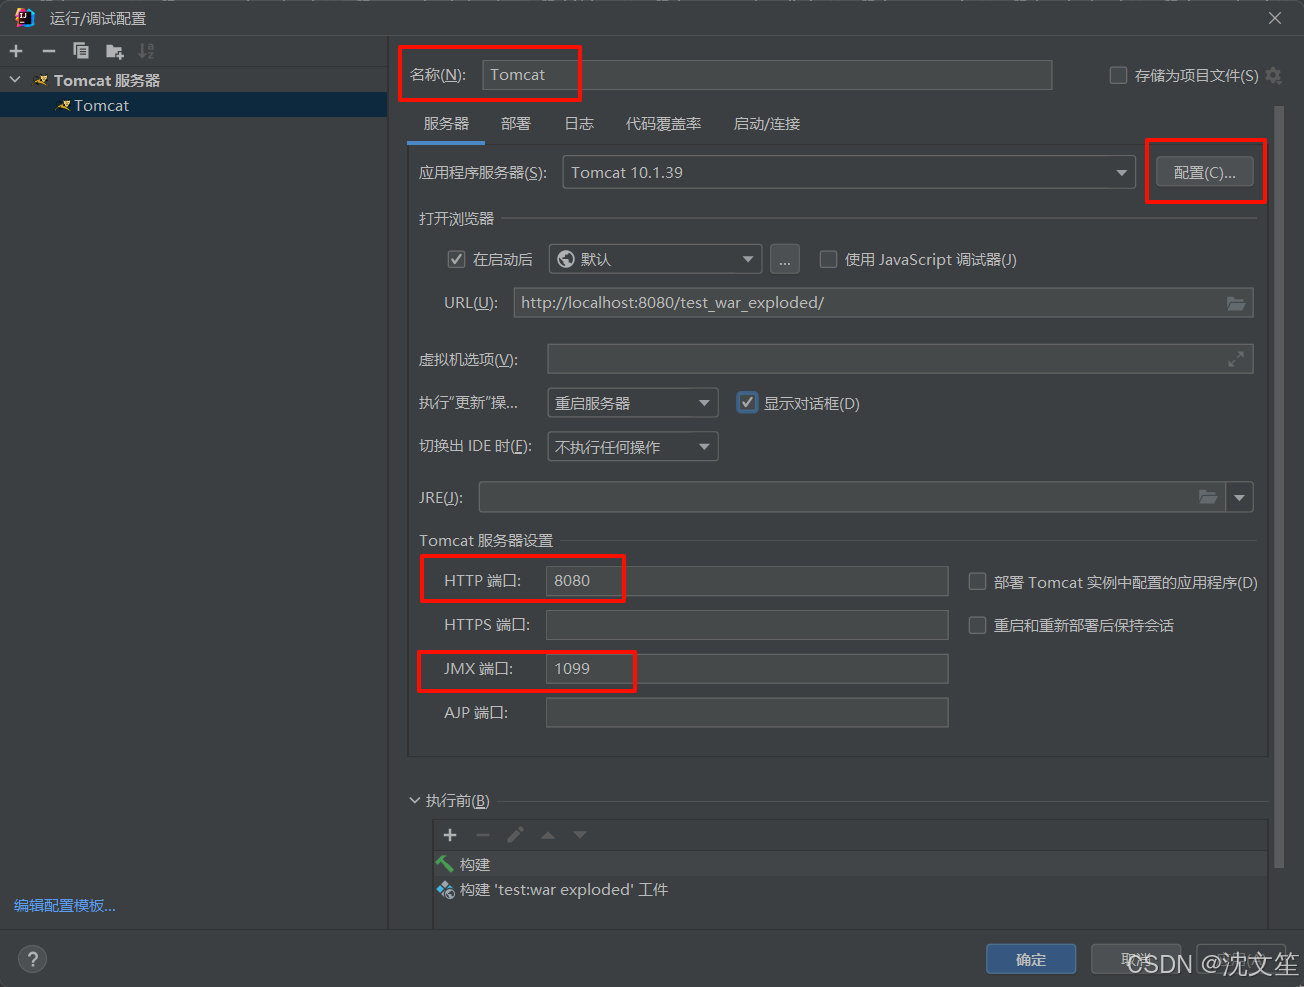The width and height of the screenshot is (1304, 987).
Task: Toggle the 显示对话框 checkbox
Action: 746,403
